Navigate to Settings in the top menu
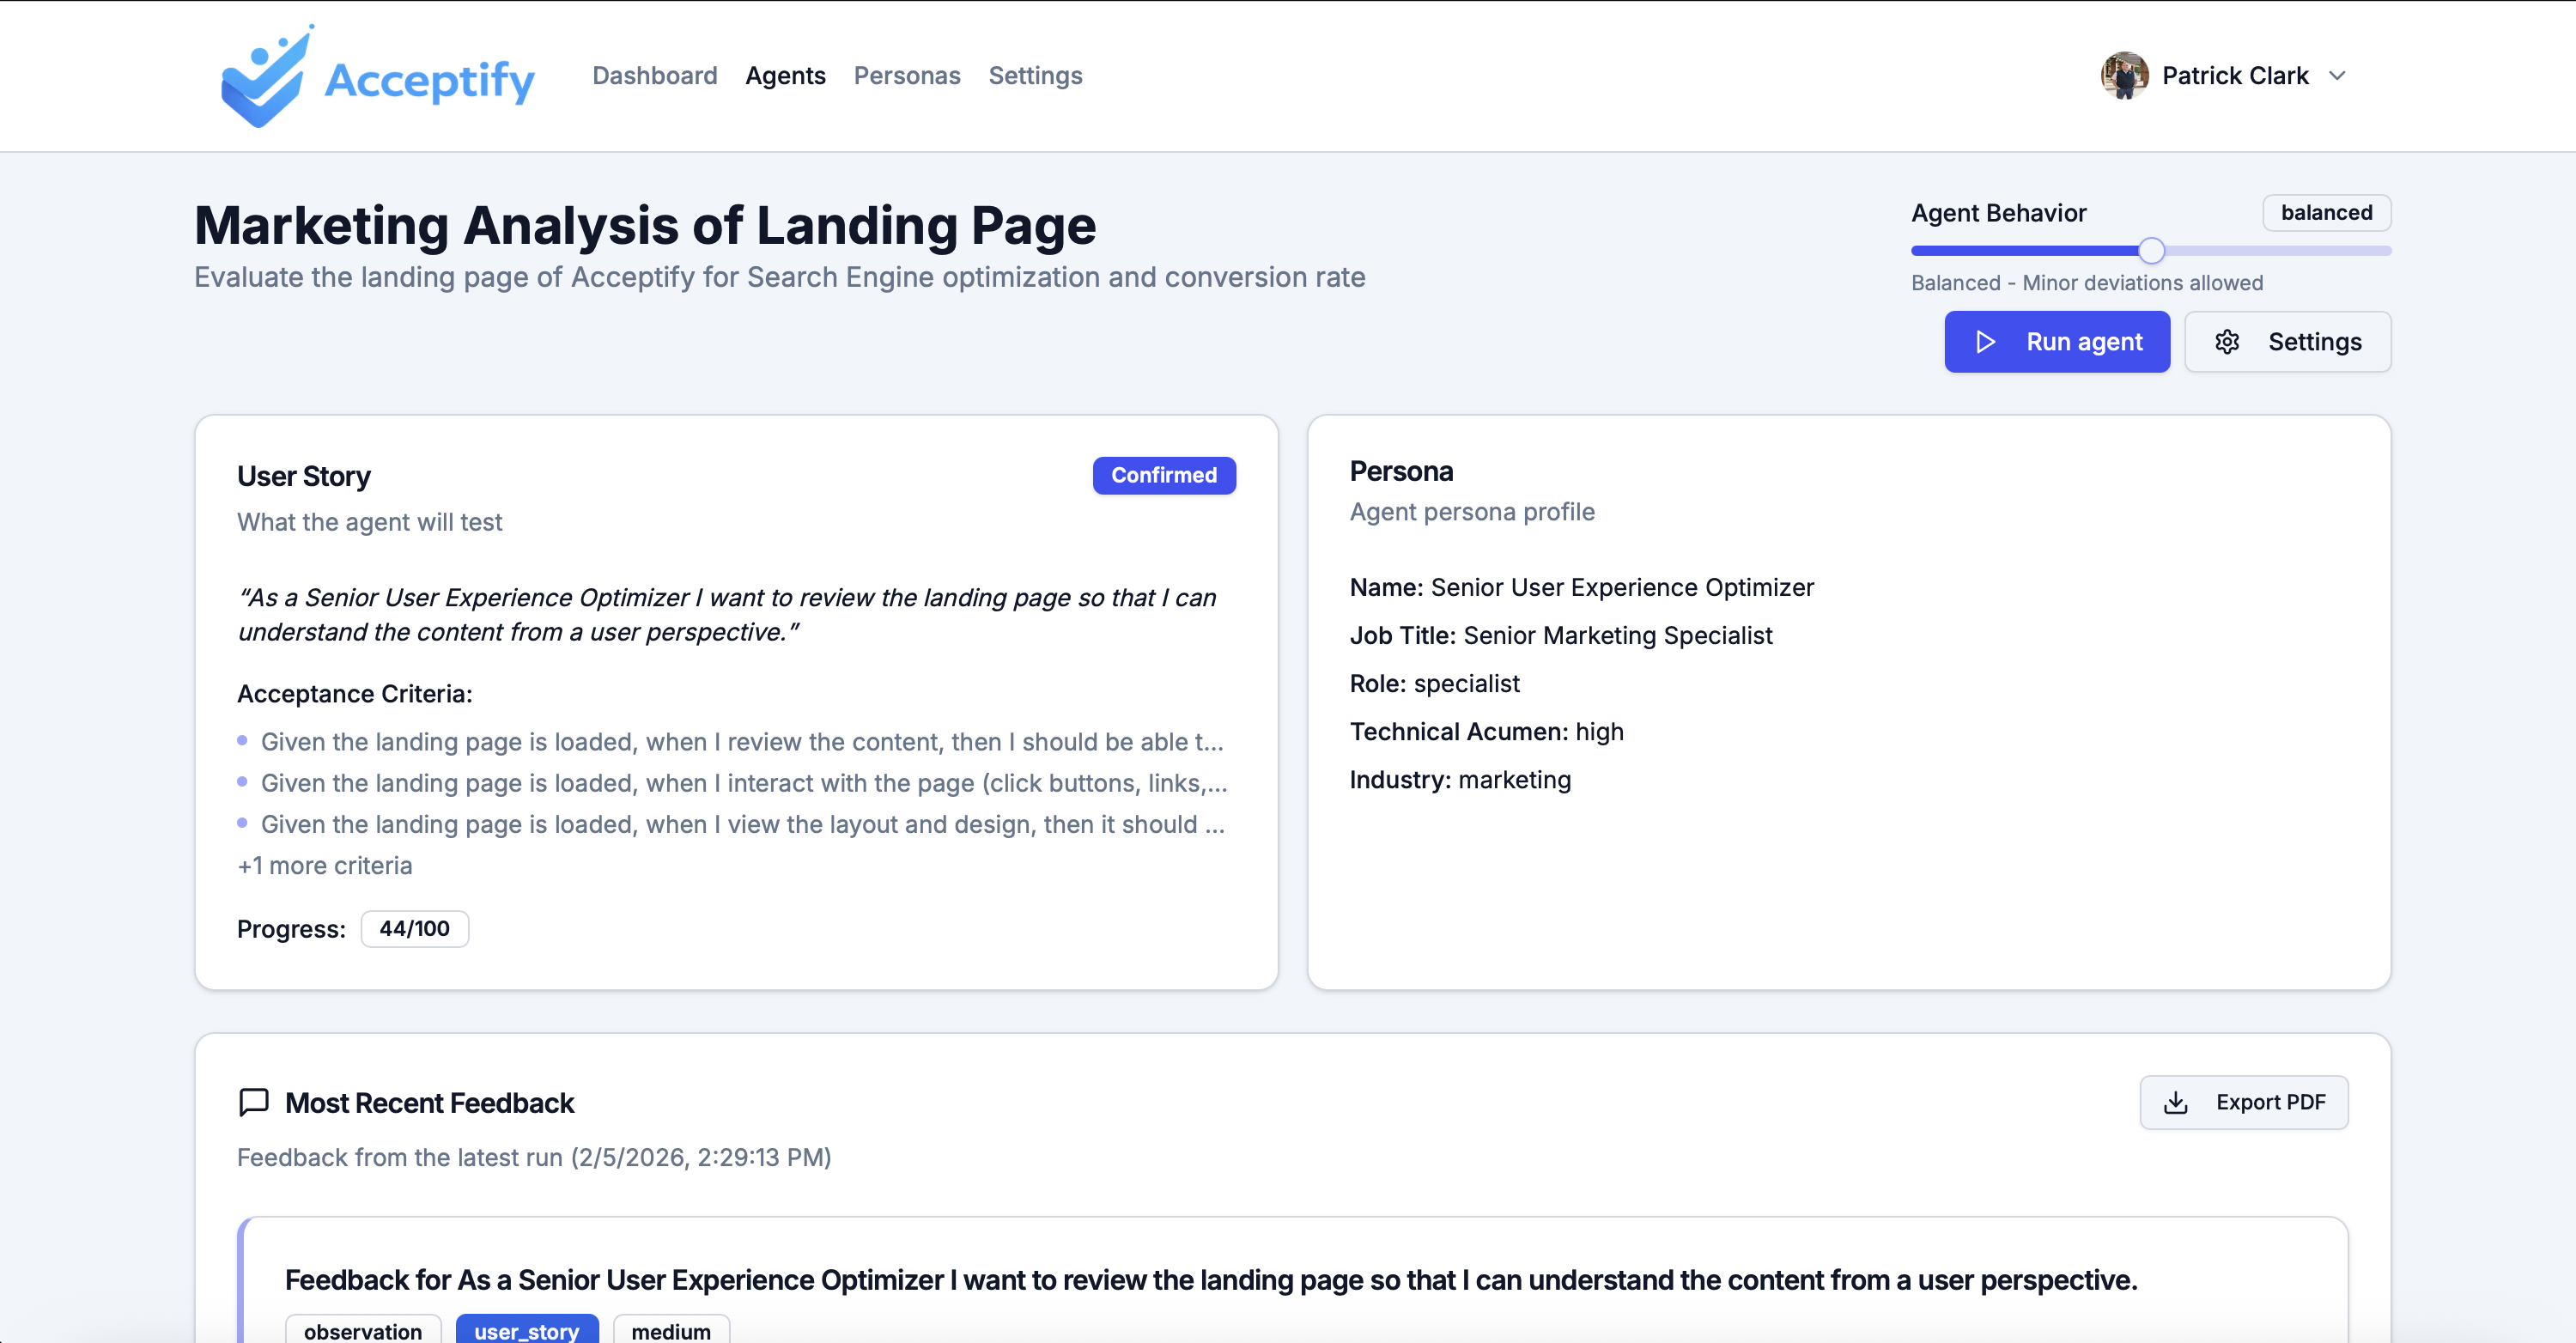The width and height of the screenshot is (2576, 1343). pos(1035,75)
